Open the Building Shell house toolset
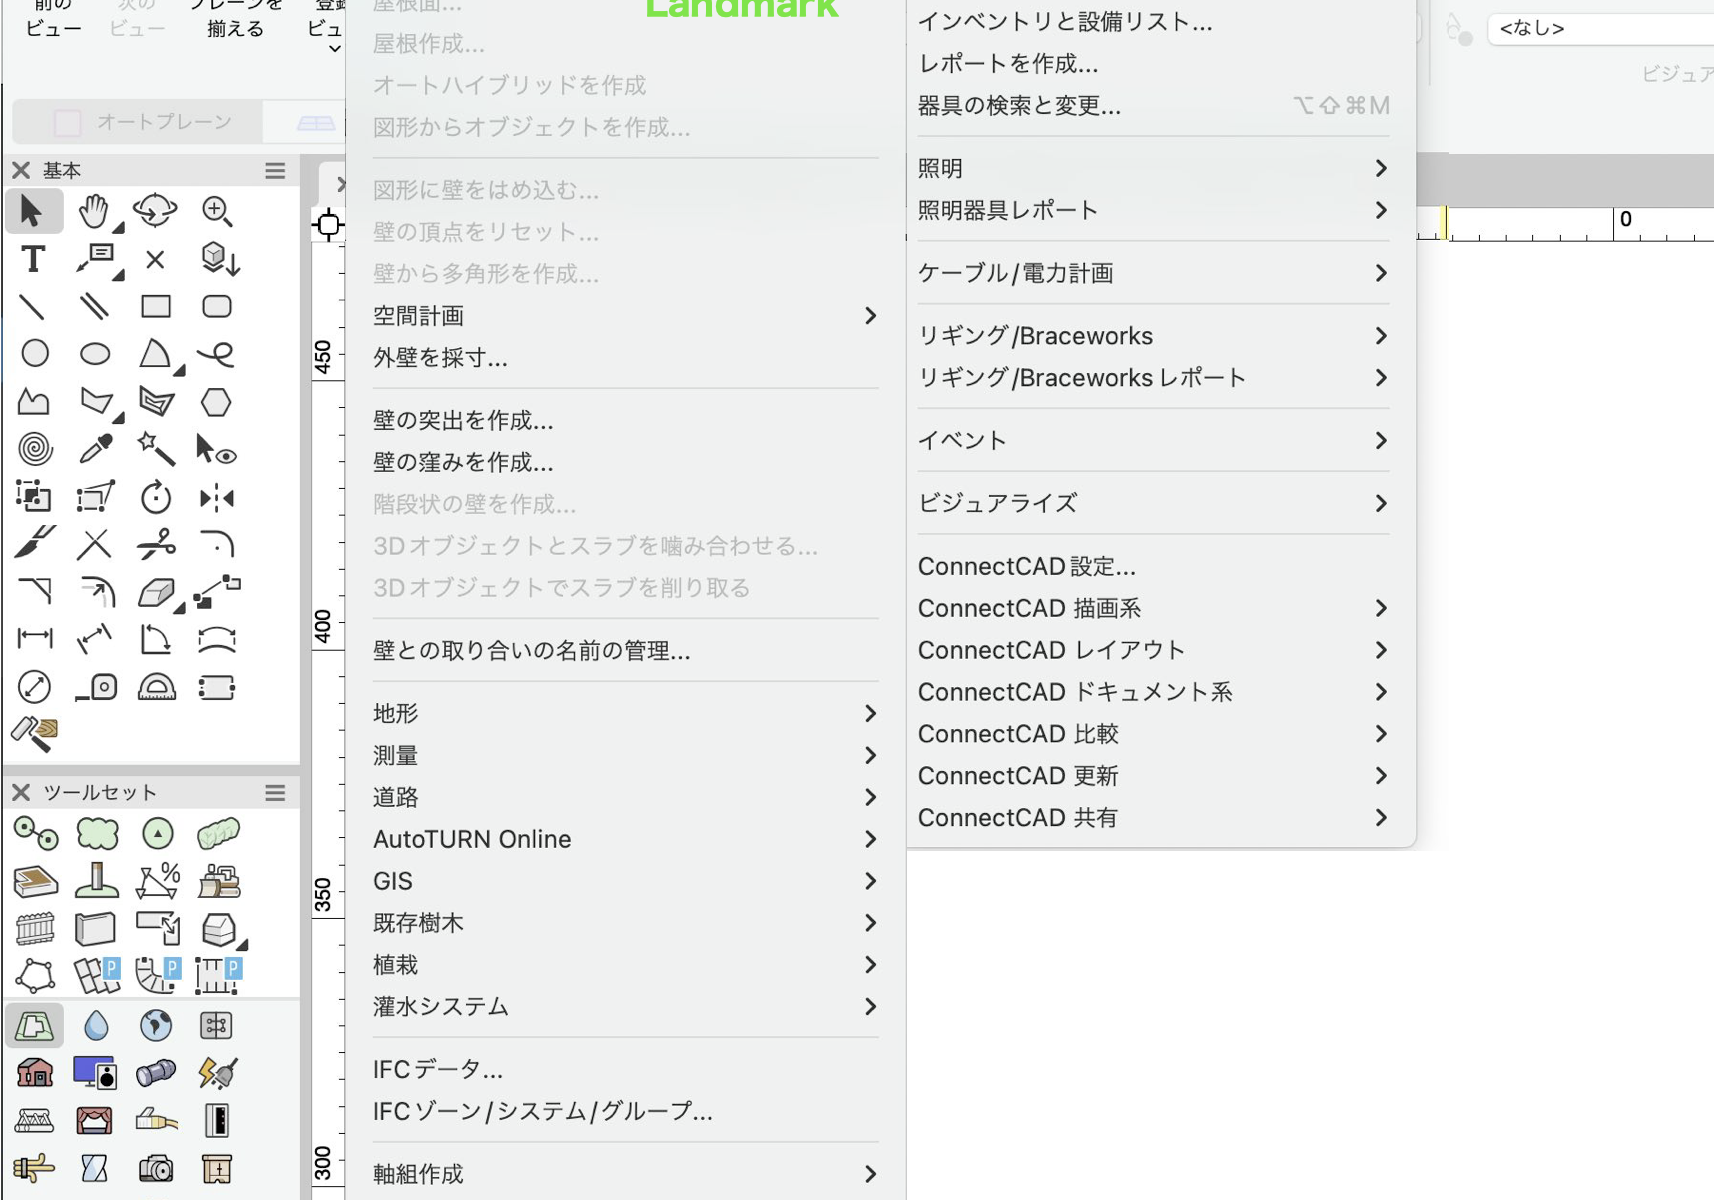Image resolution: width=1714 pixels, height=1200 pixels. [x=35, y=1073]
